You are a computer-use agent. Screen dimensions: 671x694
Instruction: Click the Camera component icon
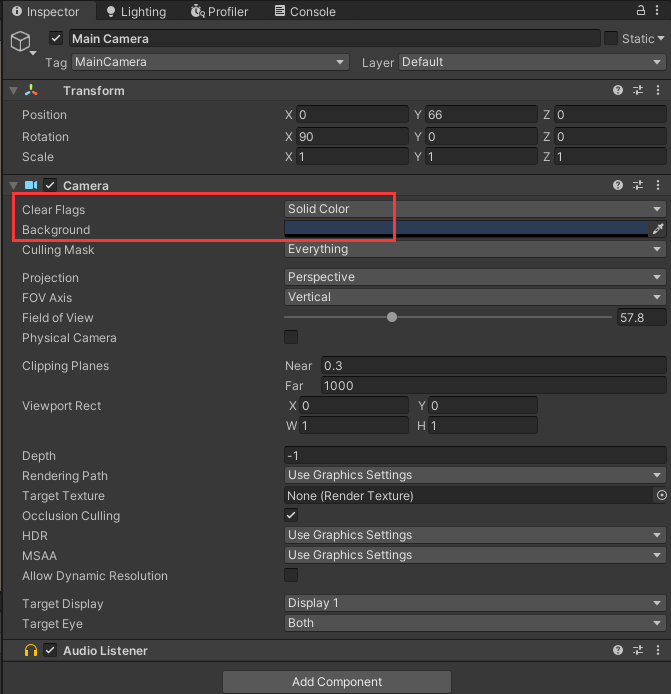[x=31, y=185]
